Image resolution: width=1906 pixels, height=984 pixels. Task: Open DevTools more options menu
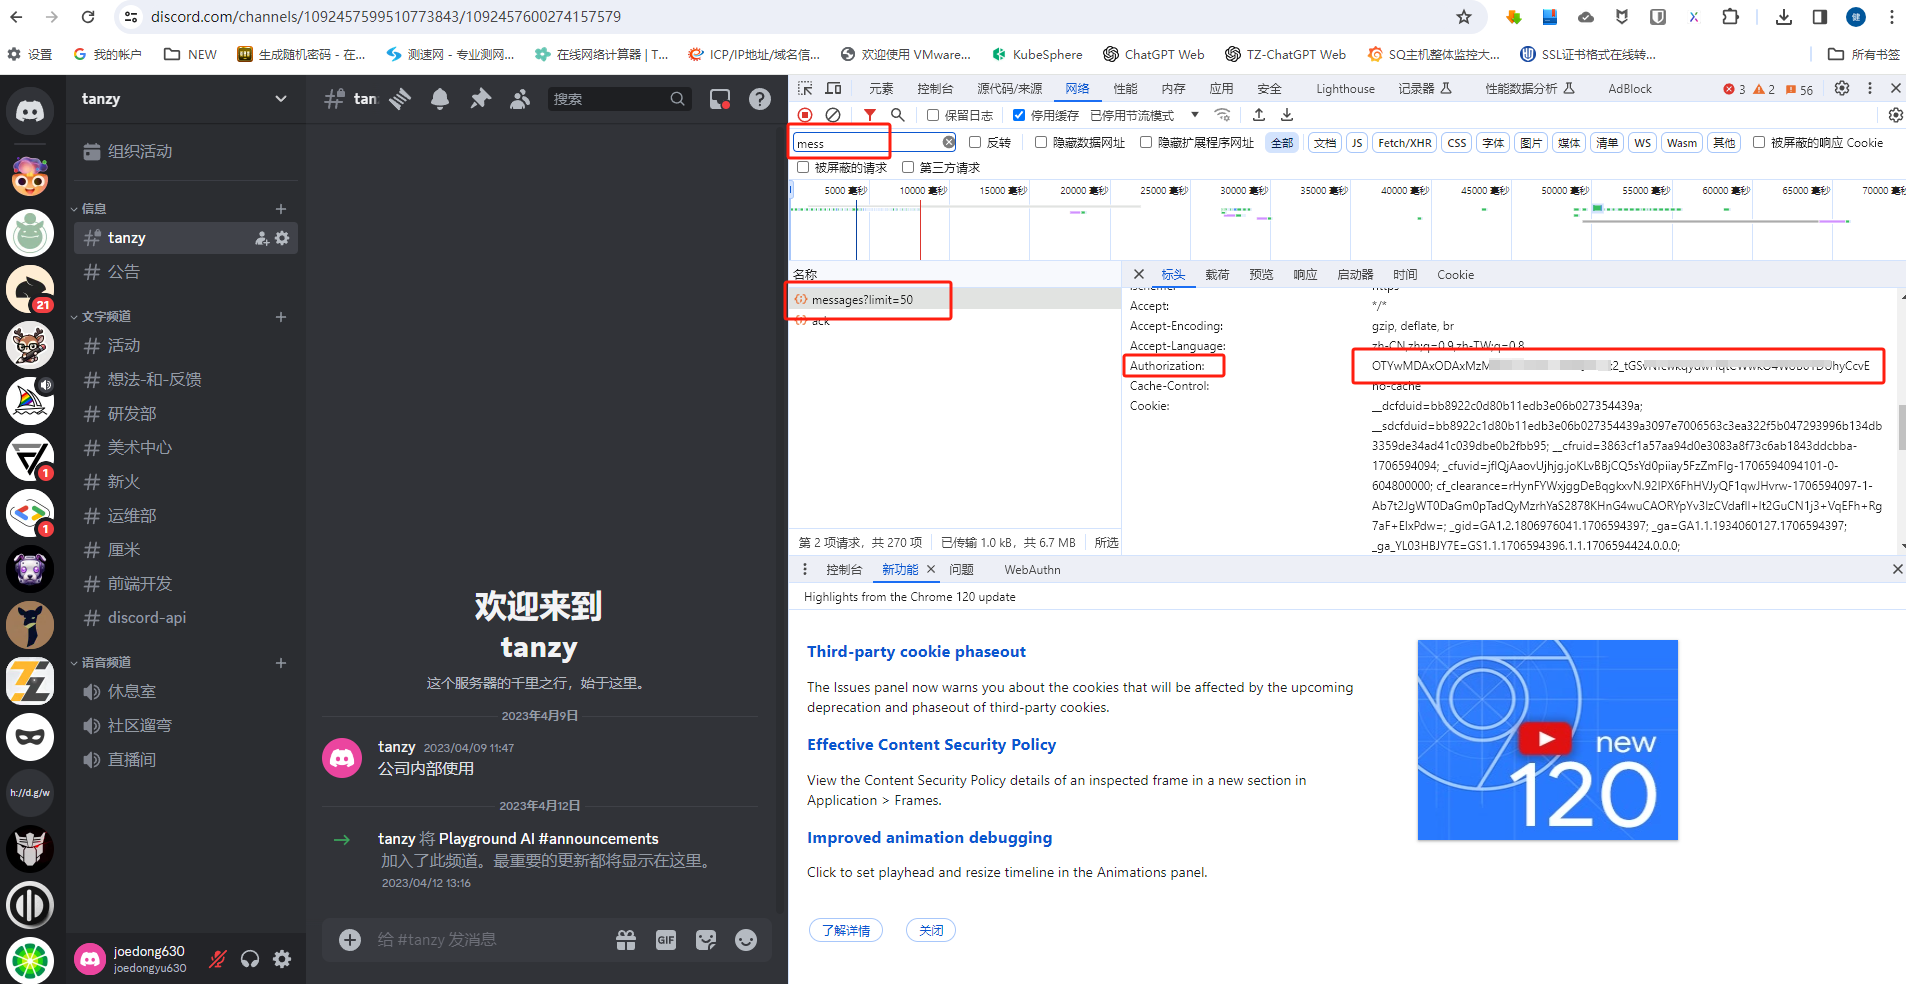coord(1870,88)
